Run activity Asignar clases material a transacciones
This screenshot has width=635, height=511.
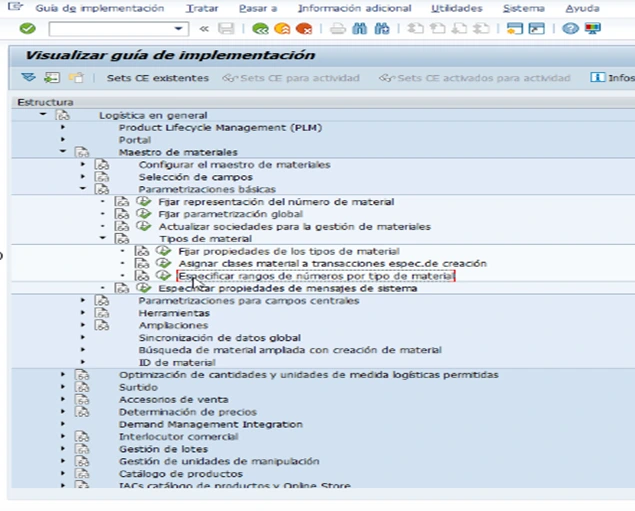tap(163, 263)
